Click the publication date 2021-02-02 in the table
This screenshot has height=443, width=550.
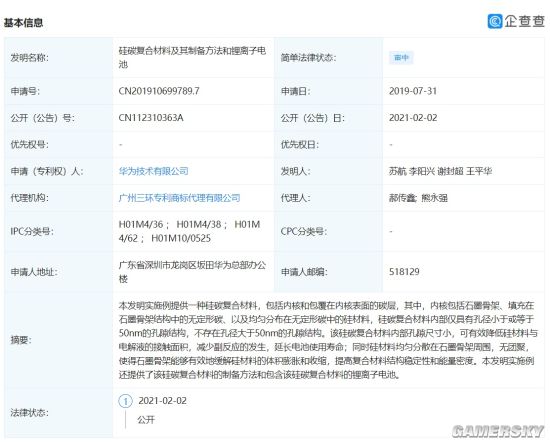(413, 118)
